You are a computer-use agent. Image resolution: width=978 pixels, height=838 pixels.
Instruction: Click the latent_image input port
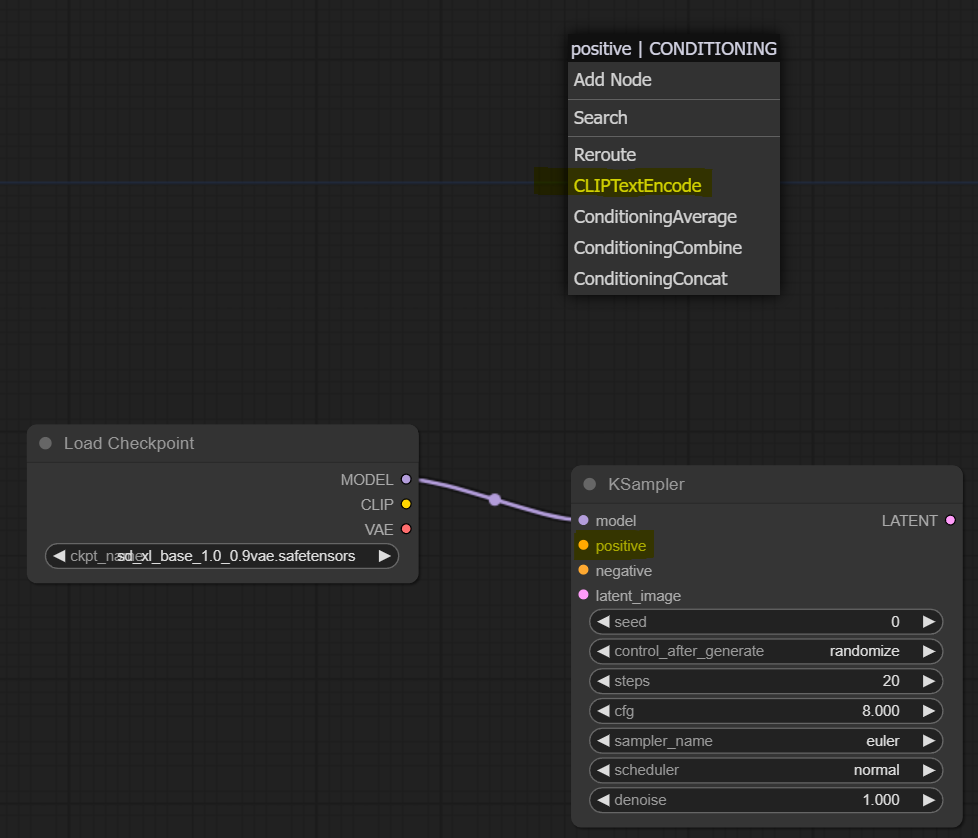click(582, 595)
